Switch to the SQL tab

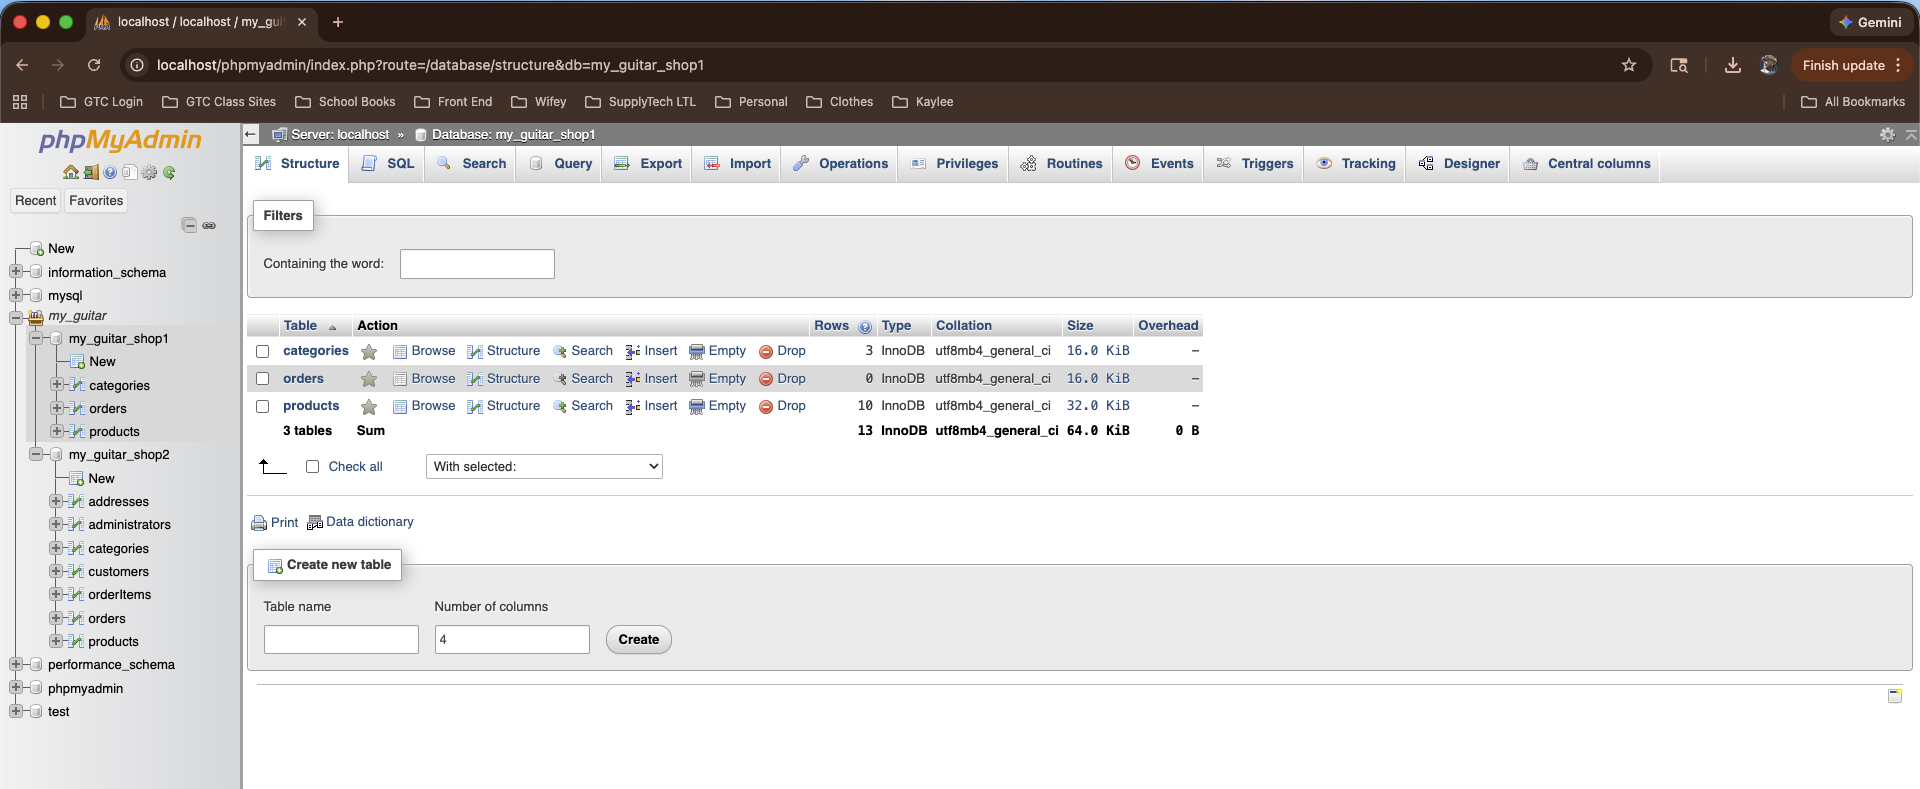[x=387, y=164]
